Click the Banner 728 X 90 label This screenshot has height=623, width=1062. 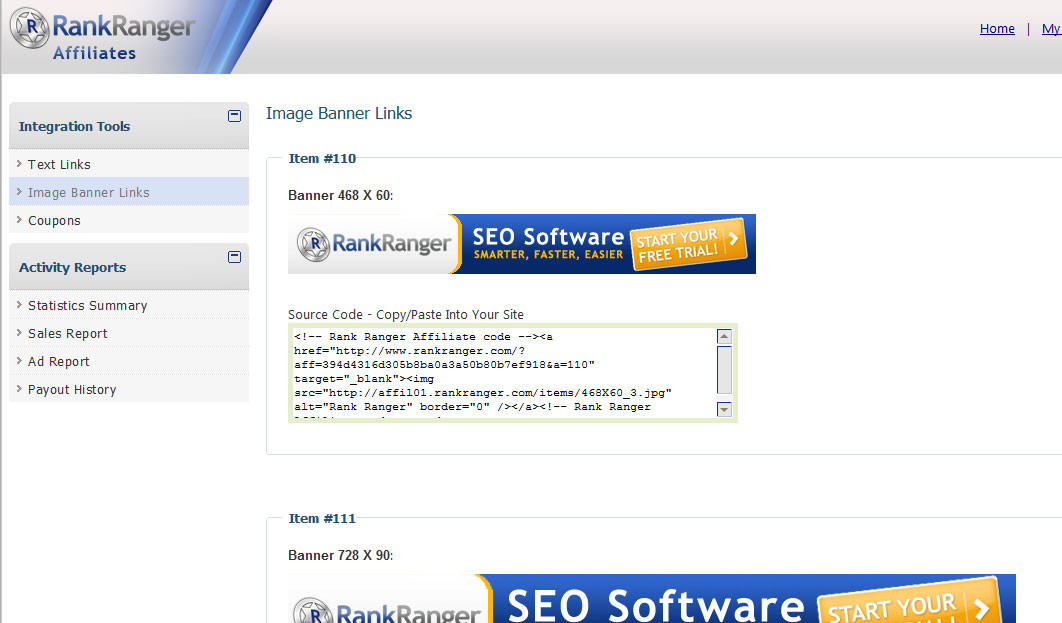click(x=341, y=556)
